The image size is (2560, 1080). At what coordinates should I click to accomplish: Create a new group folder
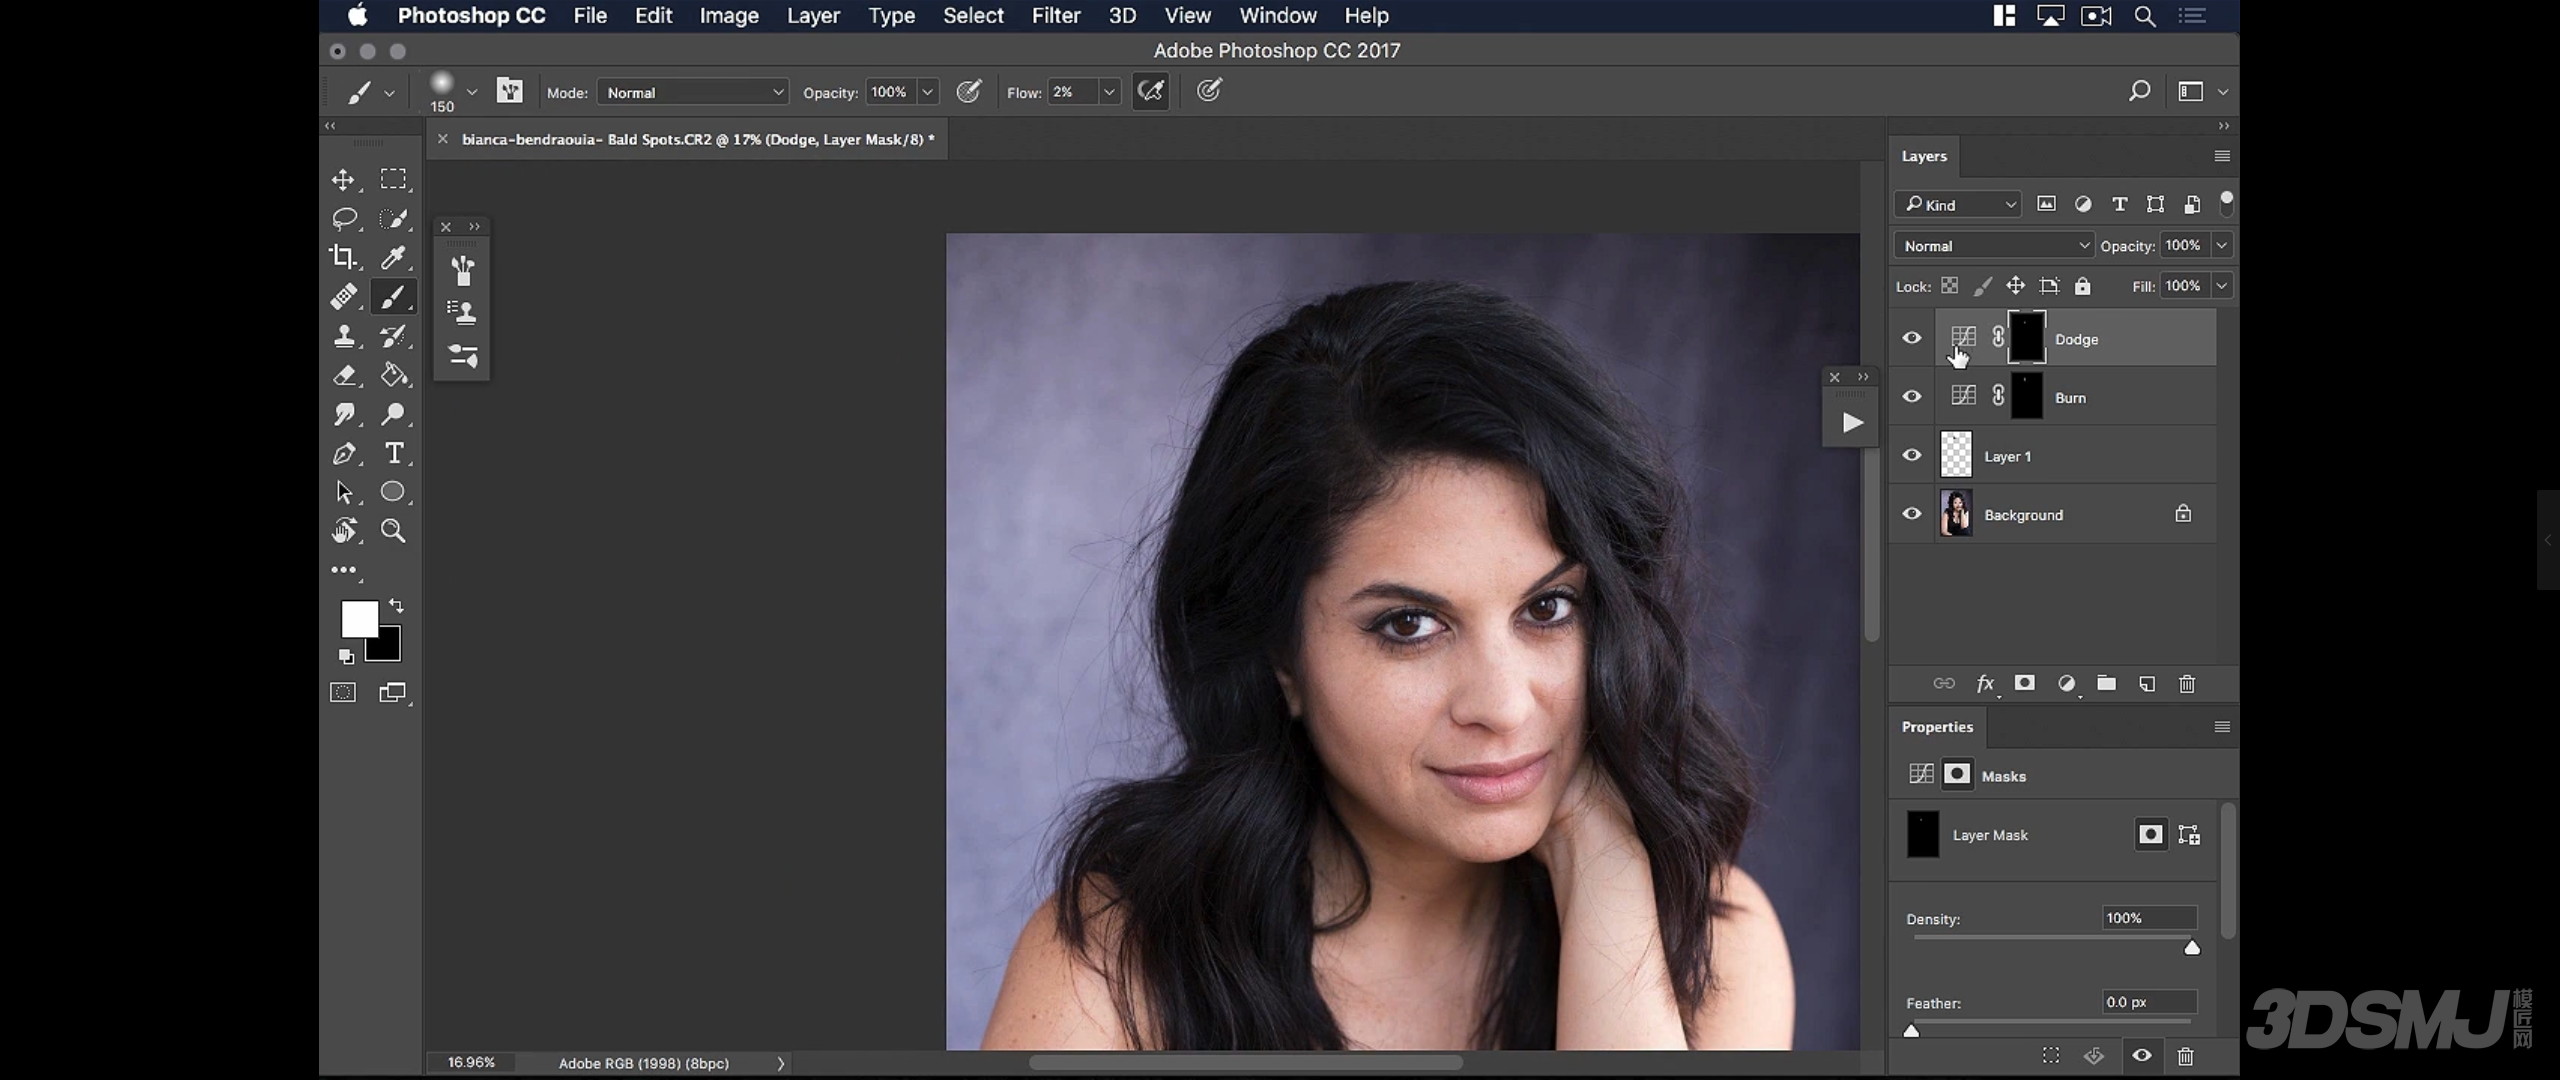[x=2106, y=683]
